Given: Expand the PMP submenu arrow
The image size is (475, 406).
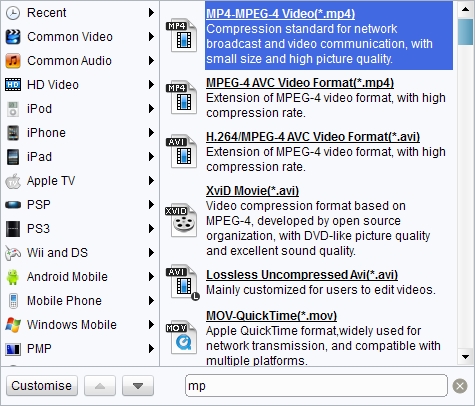Looking at the screenshot, I should 151,349.
